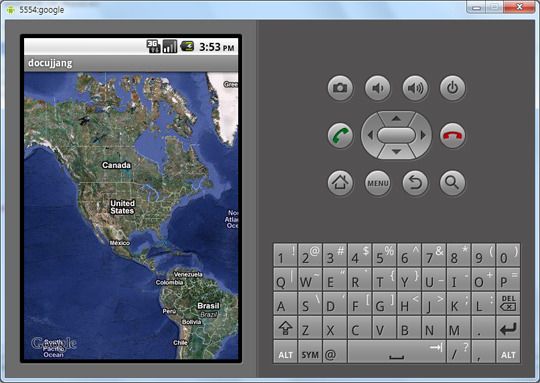The width and height of the screenshot is (540, 383).
Task: Click the Peru map label
Action: [x=169, y=311]
